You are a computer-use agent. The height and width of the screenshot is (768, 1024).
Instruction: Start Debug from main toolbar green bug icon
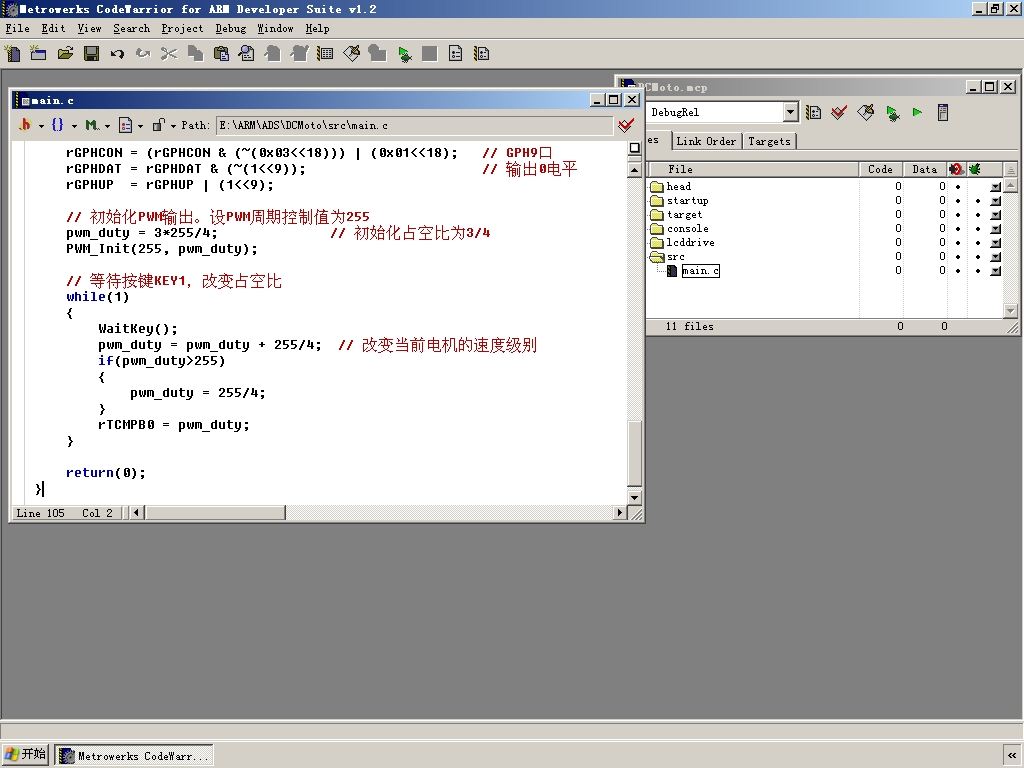click(x=405, y=54)
